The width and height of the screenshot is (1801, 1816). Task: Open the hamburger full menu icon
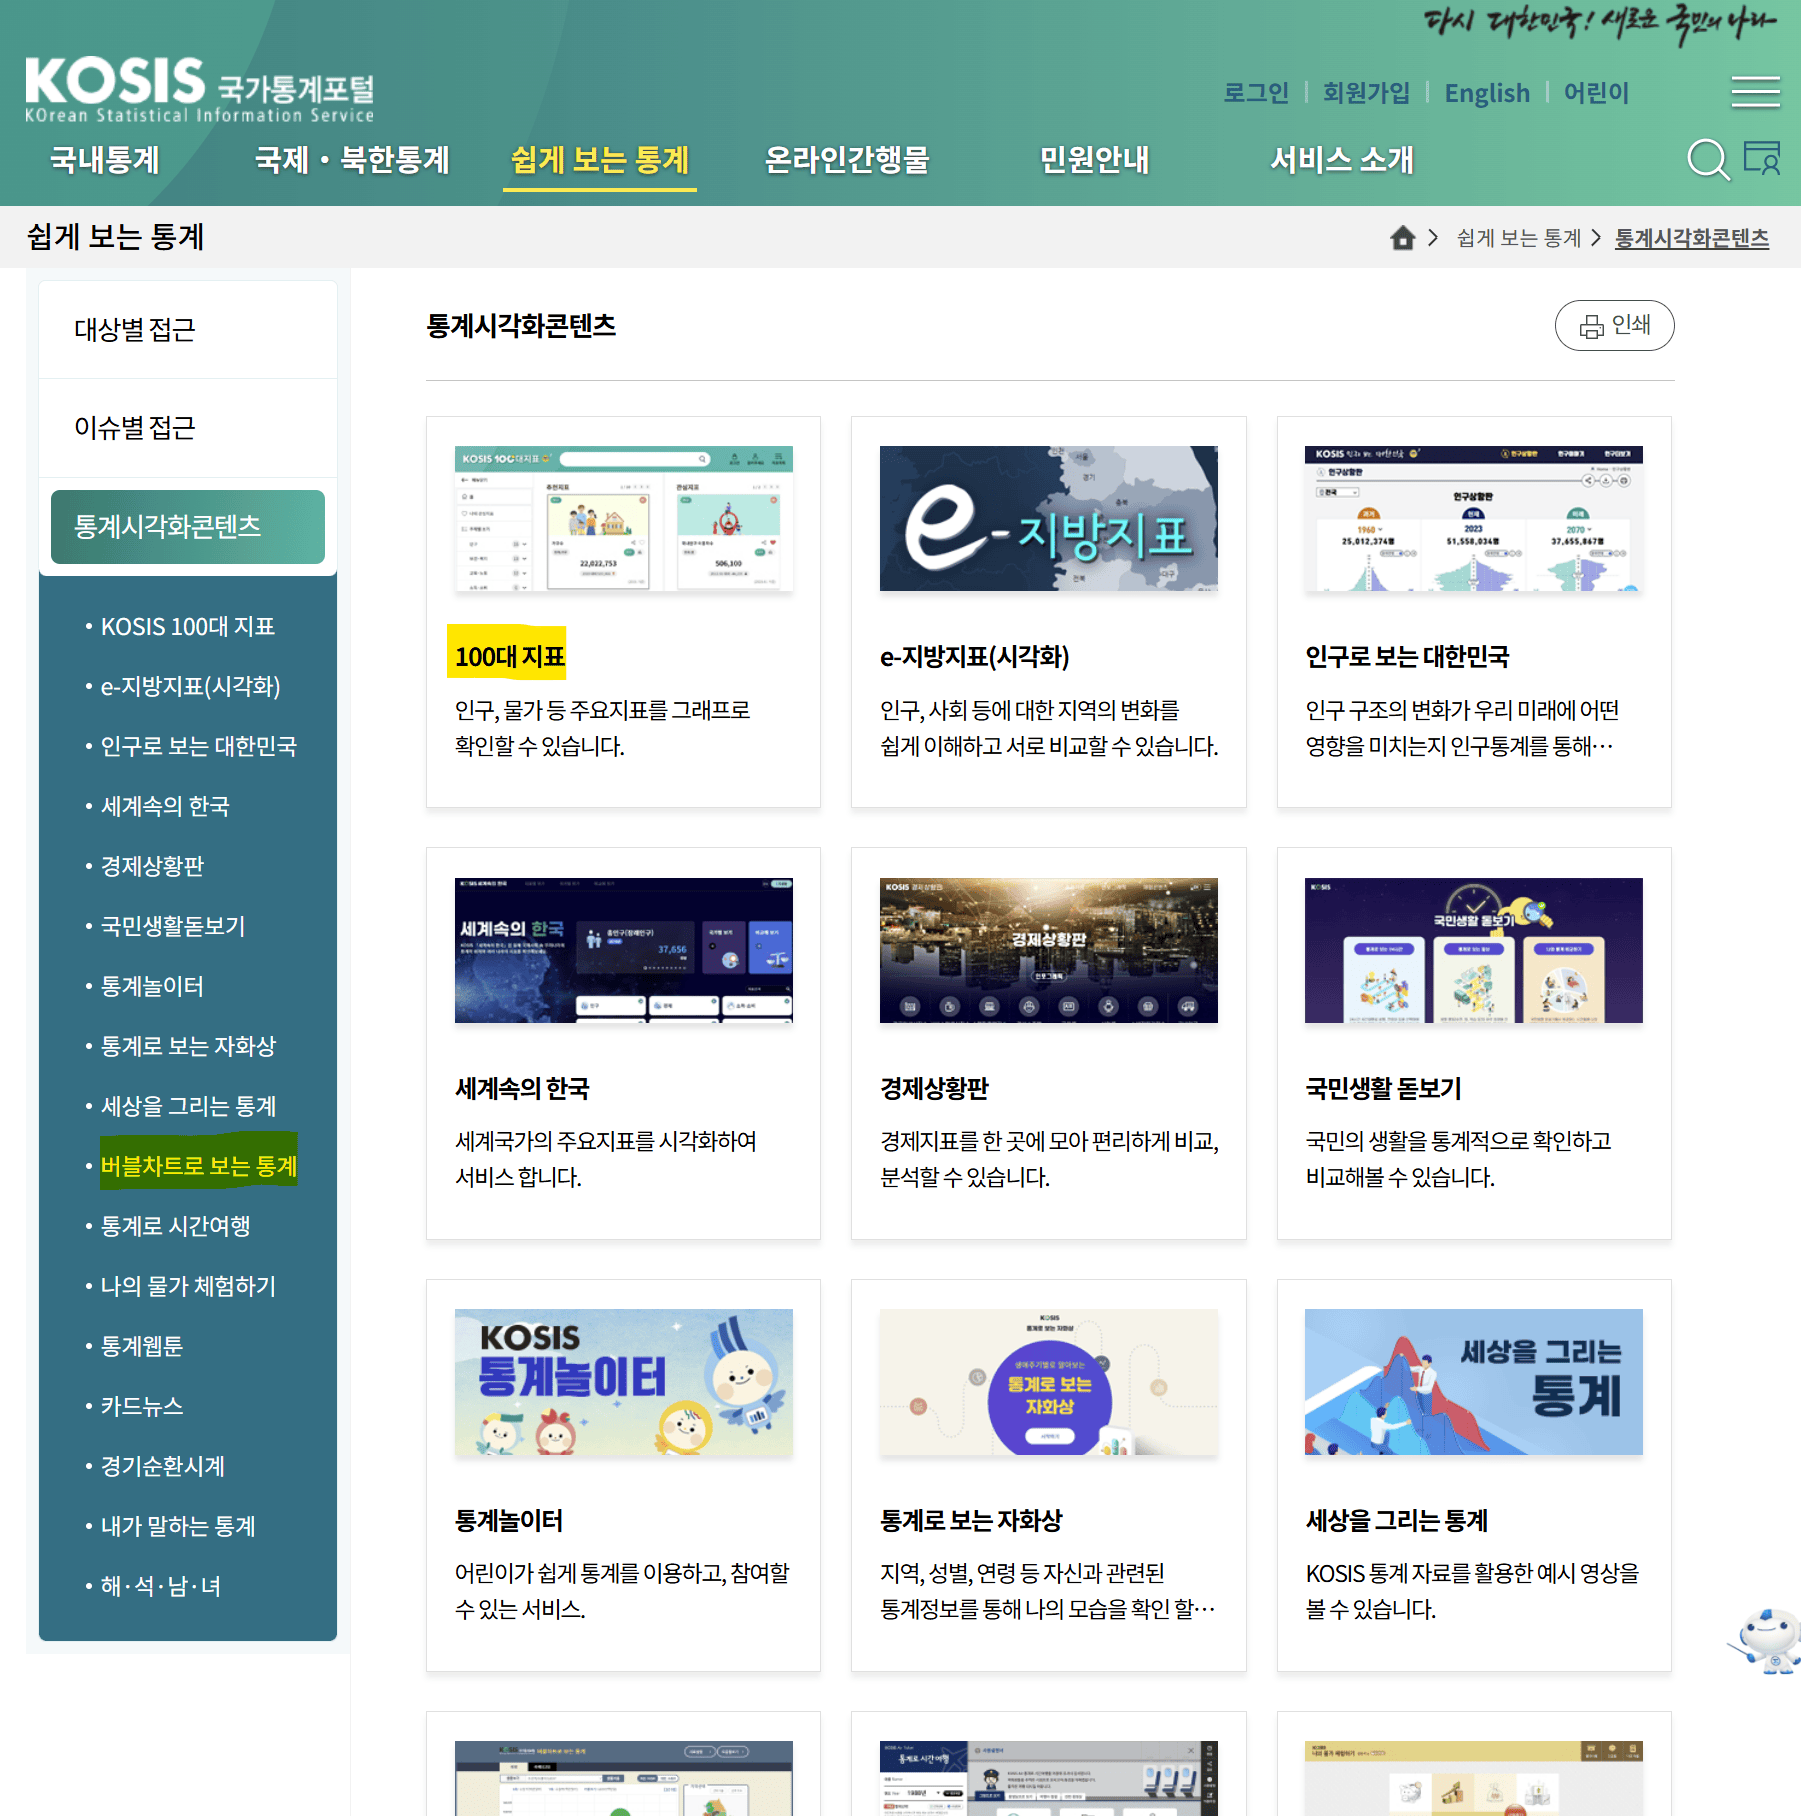point(1755,92)
